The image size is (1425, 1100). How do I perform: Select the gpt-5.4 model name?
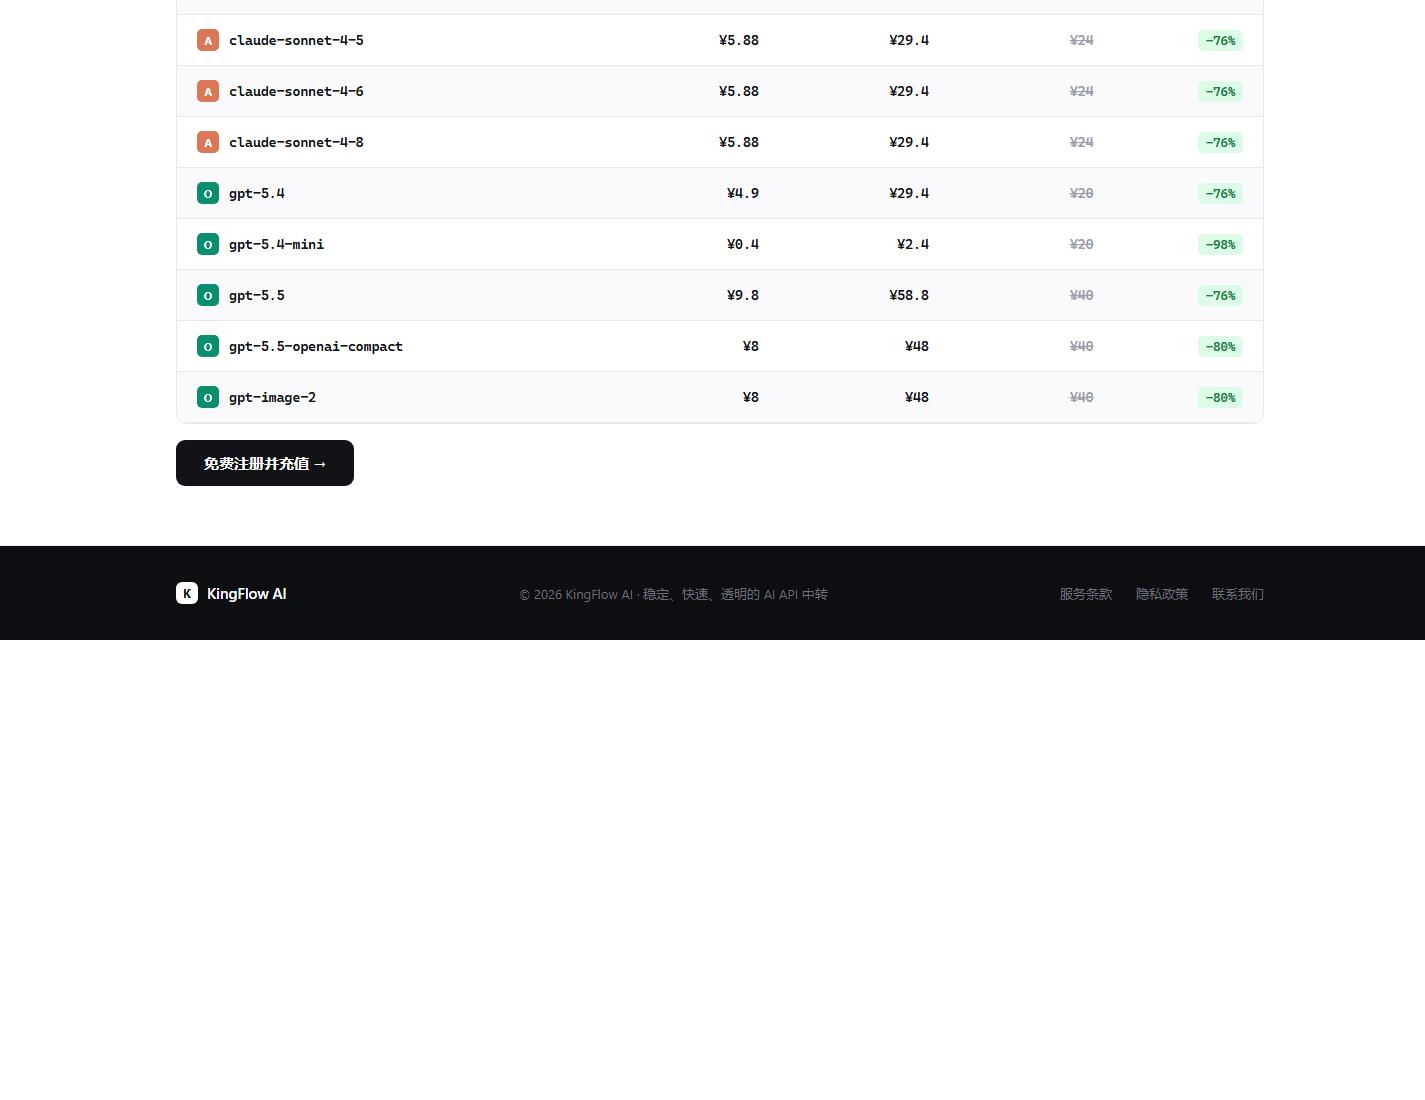pyautogui.click(x=257, y=193)
